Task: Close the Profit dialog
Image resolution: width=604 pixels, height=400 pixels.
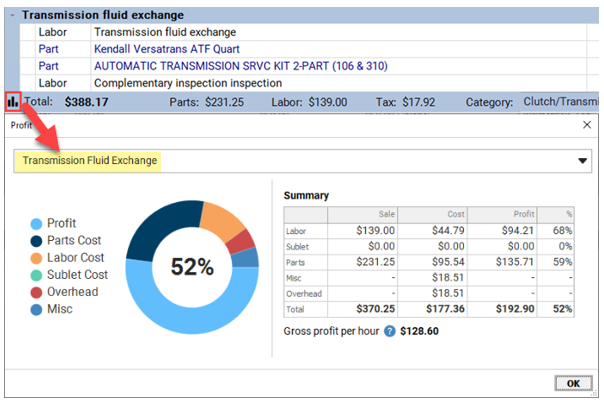Action: 587,125
